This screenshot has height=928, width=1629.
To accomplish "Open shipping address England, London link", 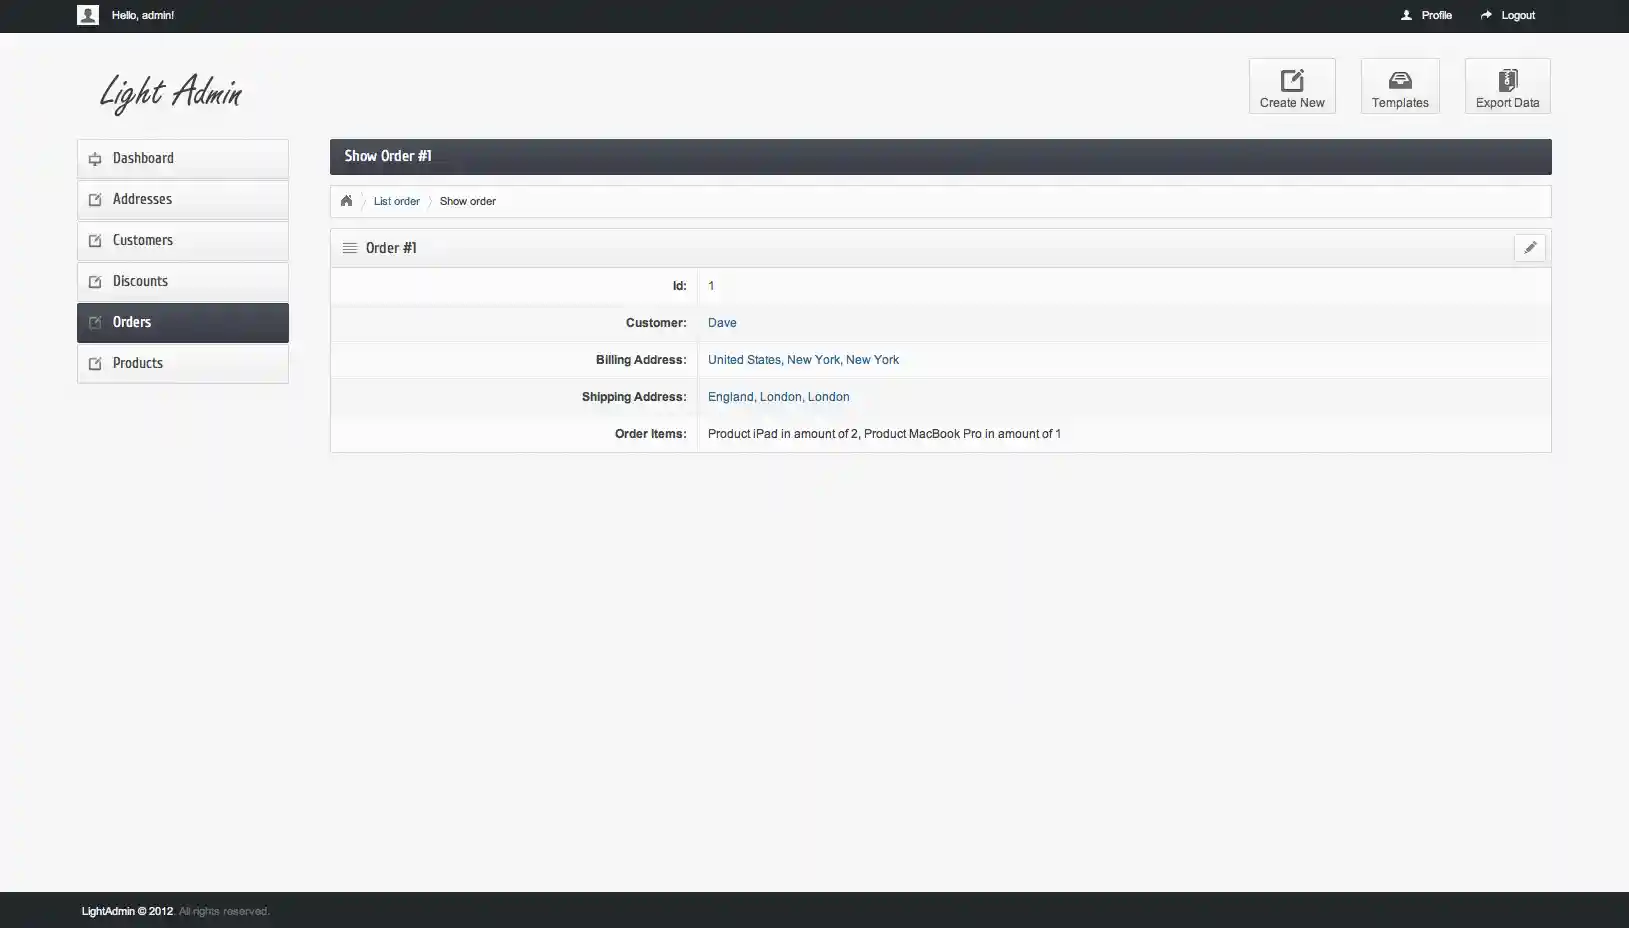I will click(779, 397).
